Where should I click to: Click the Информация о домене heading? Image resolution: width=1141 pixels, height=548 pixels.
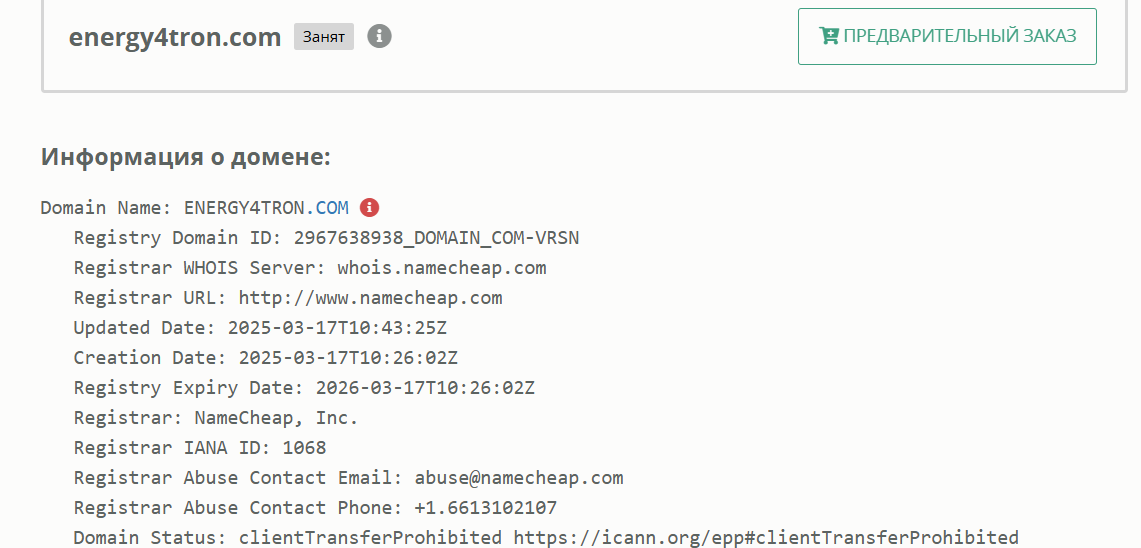(x=185, y=157)
